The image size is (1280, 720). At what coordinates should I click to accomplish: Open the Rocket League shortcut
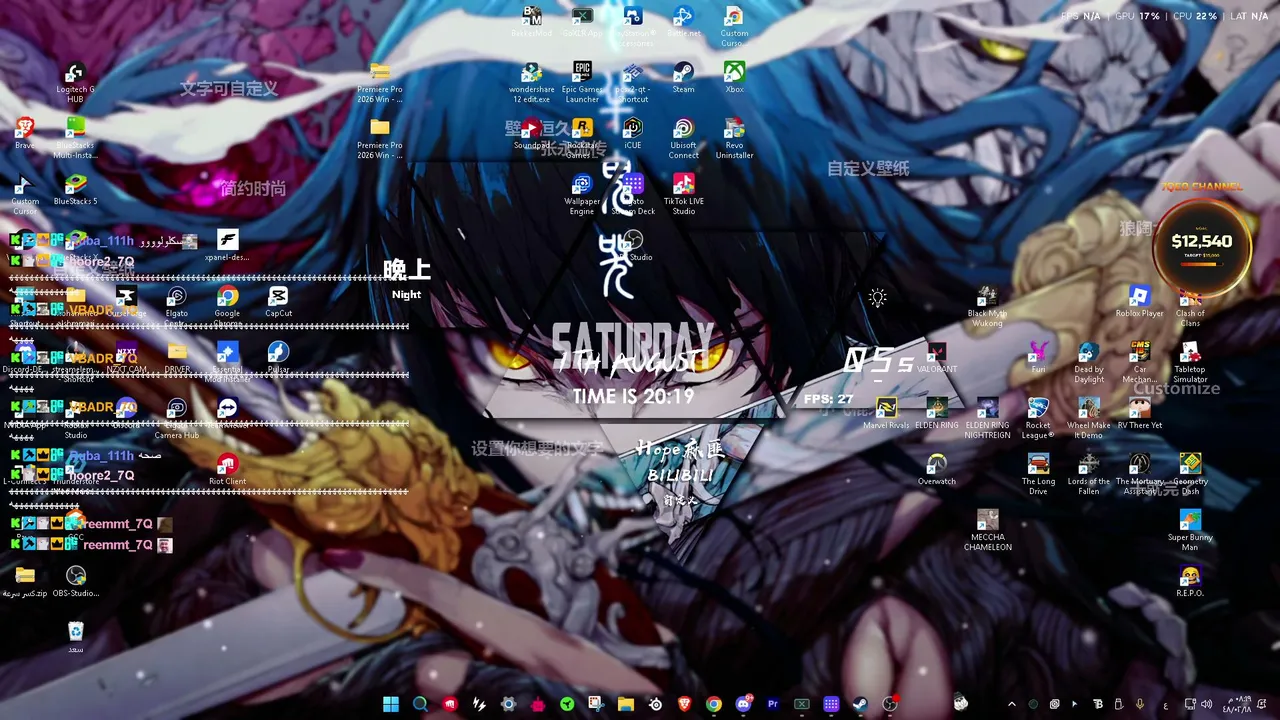pyautogui.click(x=1038, y=419)
